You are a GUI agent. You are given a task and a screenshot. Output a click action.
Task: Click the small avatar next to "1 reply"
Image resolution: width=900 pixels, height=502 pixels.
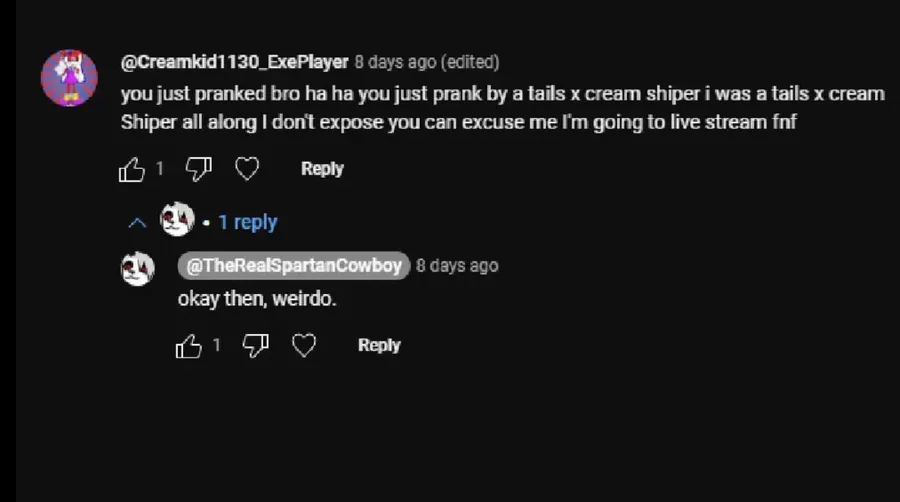point(177,219)
